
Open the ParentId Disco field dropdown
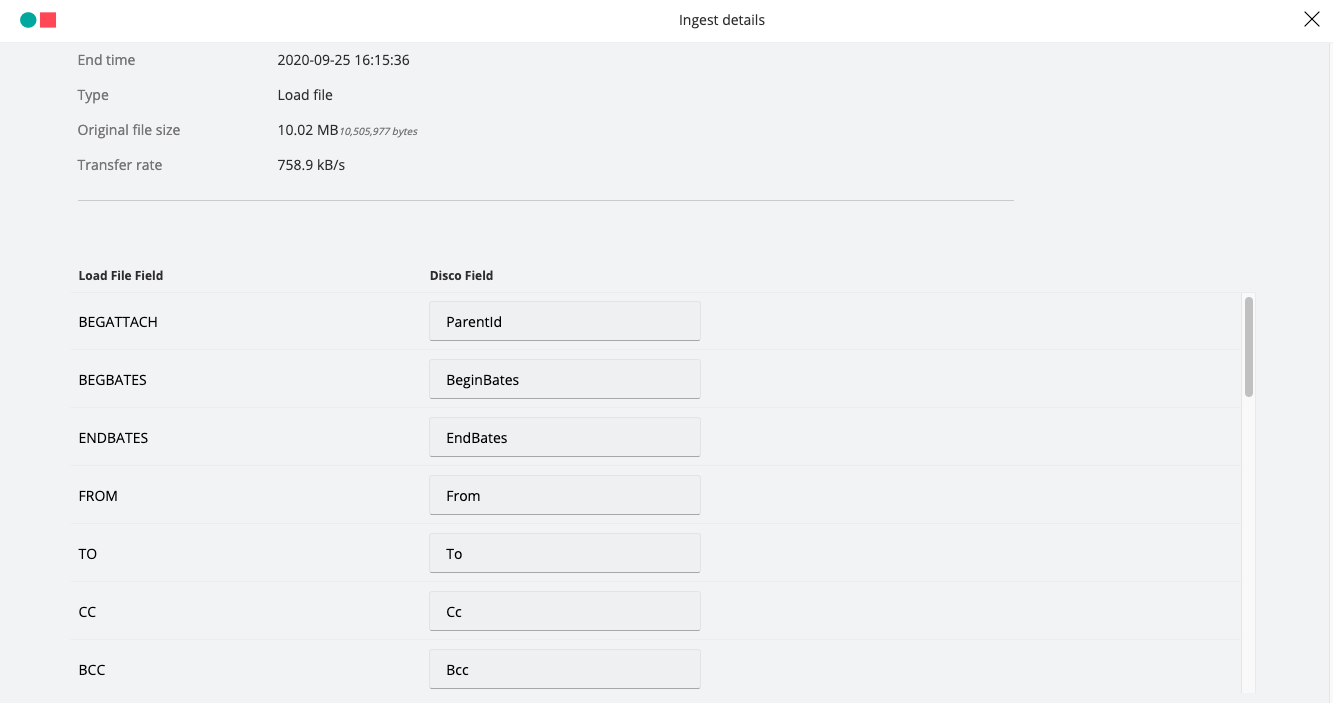565,321
